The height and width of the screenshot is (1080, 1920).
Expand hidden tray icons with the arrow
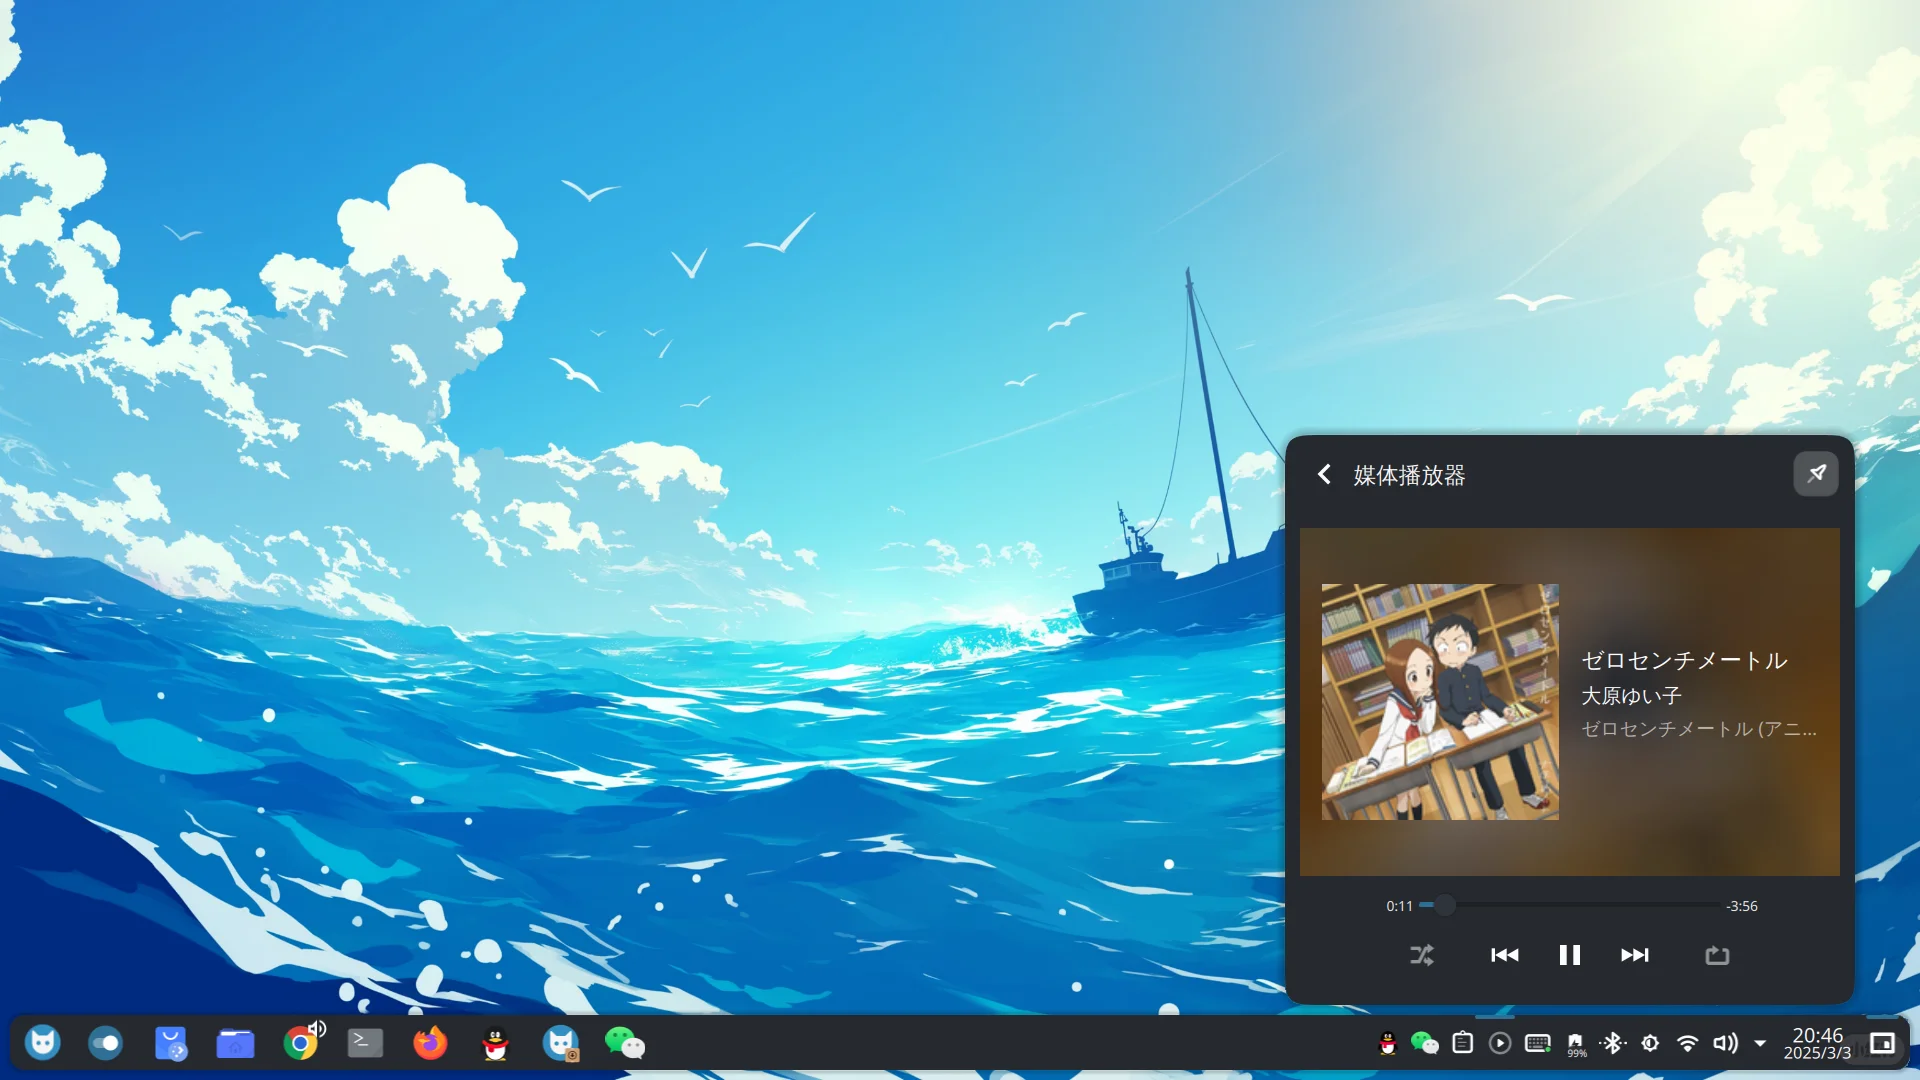point(1760,1043)
